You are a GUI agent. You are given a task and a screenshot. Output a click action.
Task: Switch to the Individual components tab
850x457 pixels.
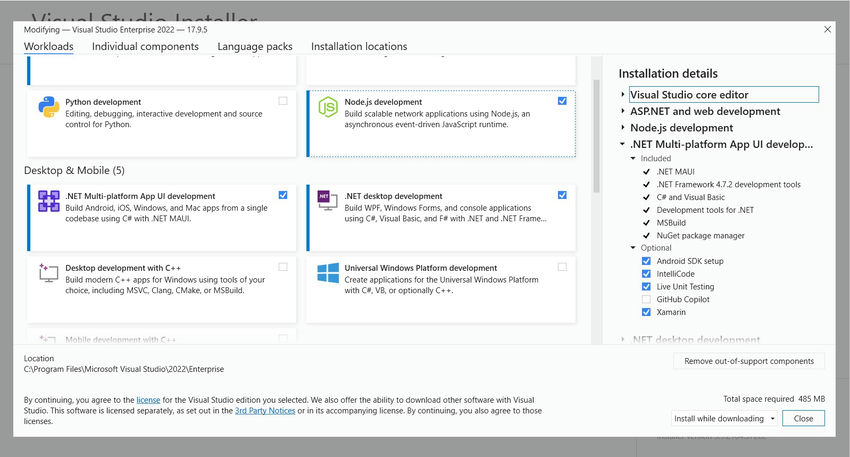tap(145, 47)
